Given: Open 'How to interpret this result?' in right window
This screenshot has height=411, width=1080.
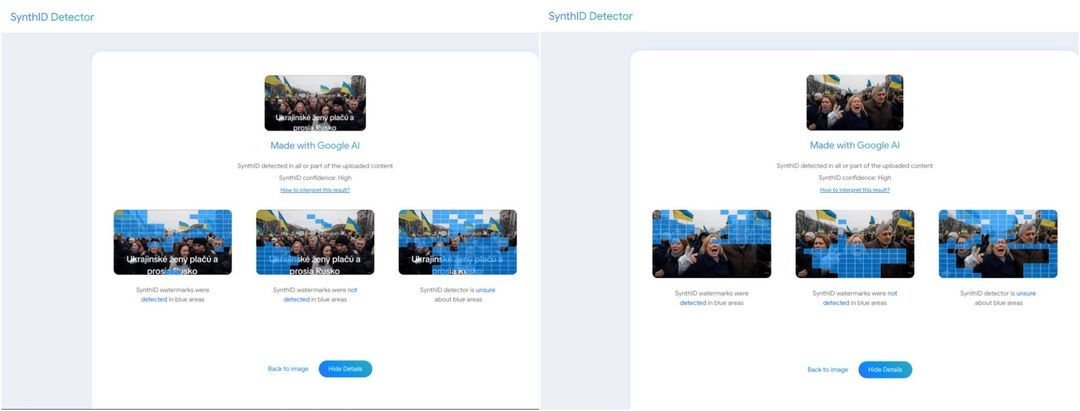Looking at the screenshot, I should [x=855, y=189].
